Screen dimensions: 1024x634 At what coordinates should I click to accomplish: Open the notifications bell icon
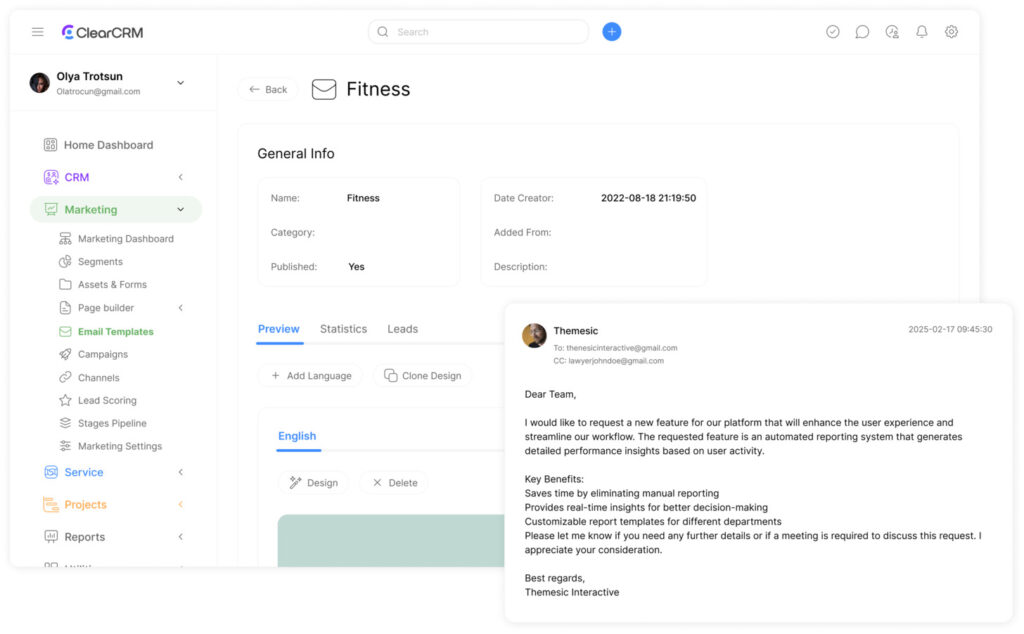pos(921,32)
